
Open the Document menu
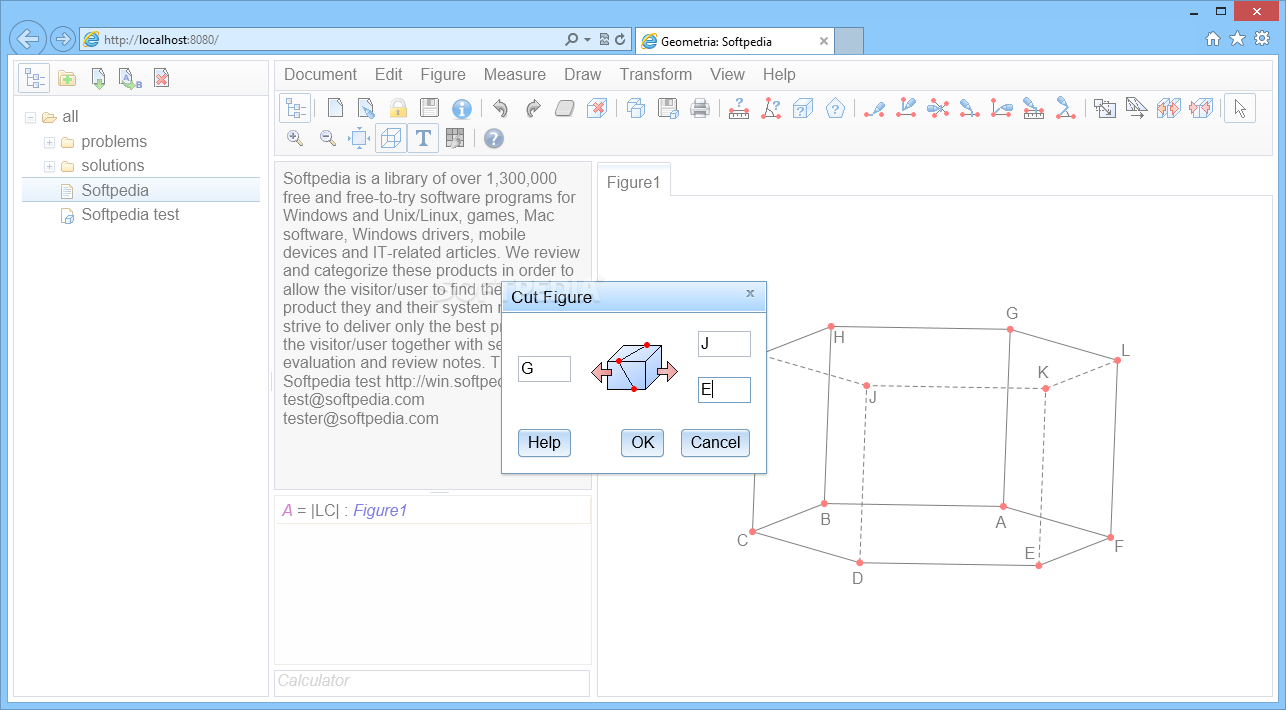[320, 74]
